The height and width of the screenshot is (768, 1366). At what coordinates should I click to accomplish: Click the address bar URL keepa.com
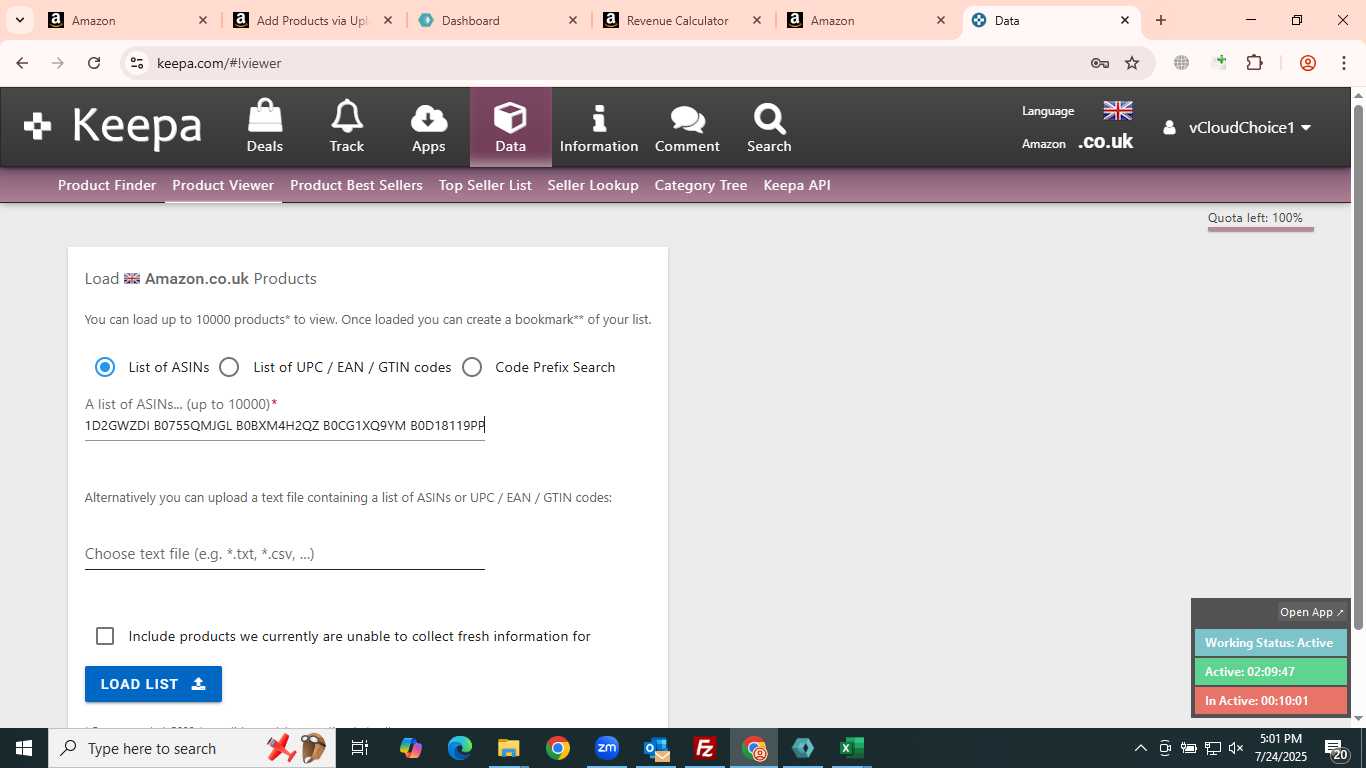(x=219, y=63)
